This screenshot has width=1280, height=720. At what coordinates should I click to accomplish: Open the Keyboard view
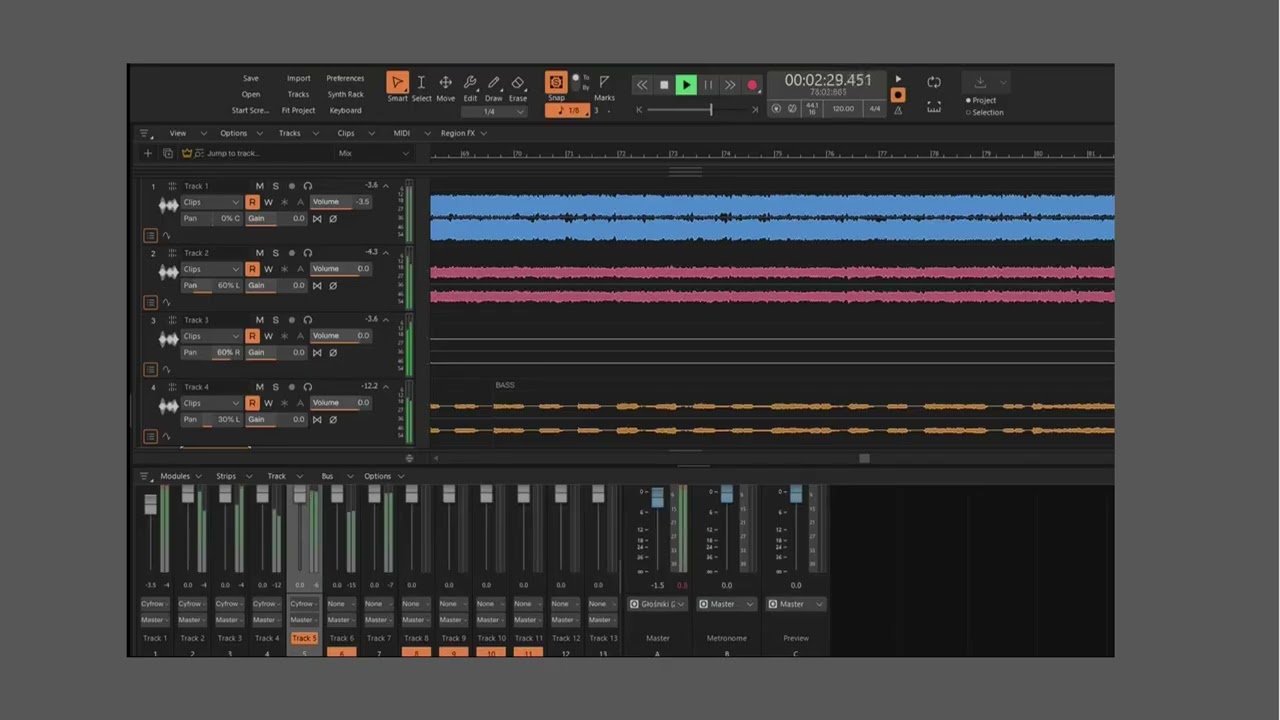pyautogui.click(x=345, y=110)
